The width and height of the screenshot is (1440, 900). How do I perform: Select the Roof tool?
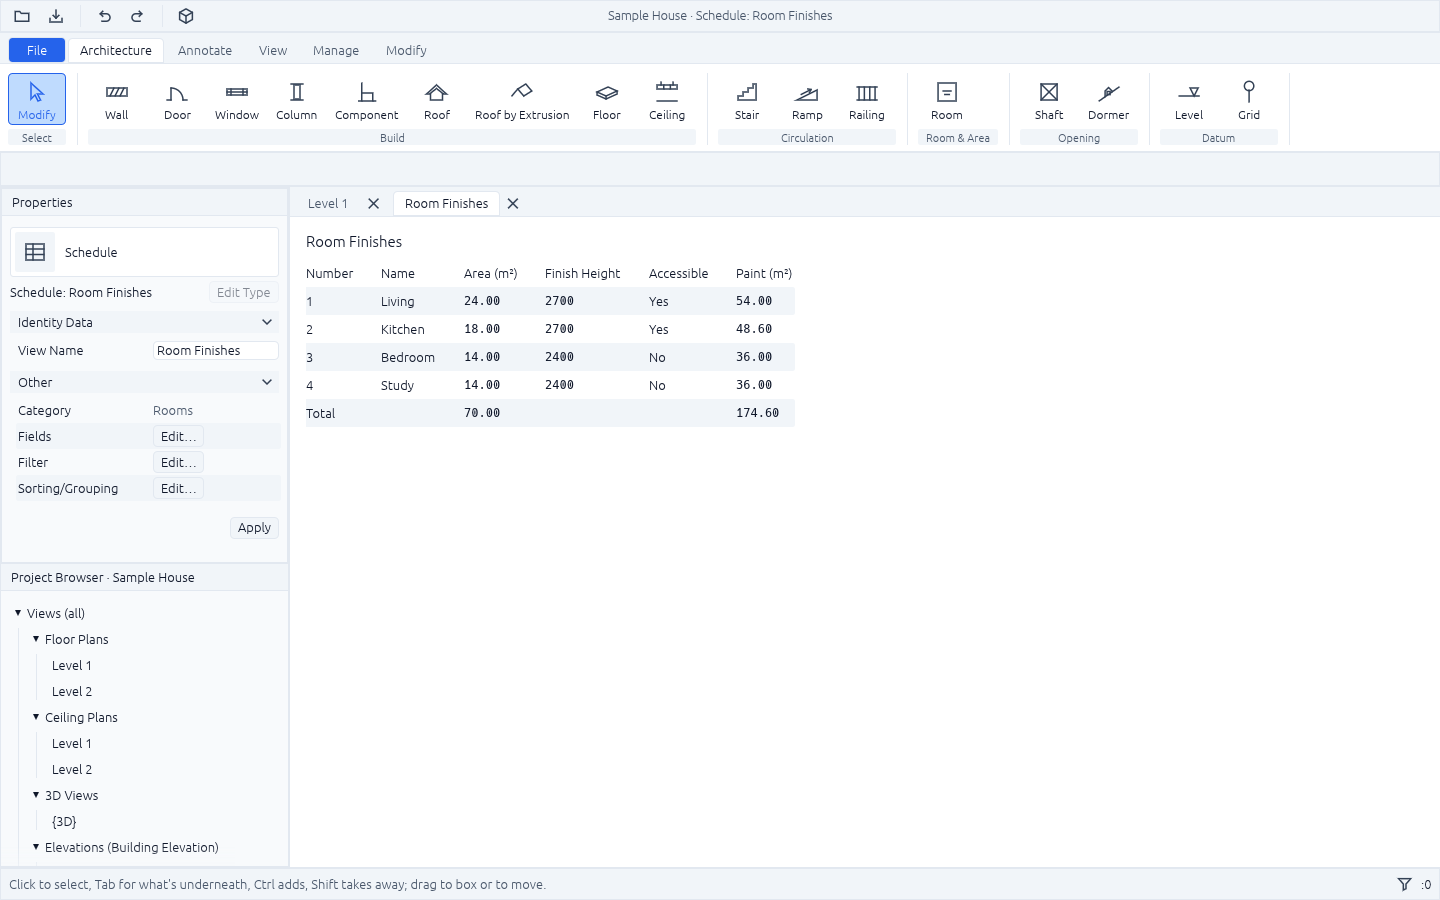[437, 100]
